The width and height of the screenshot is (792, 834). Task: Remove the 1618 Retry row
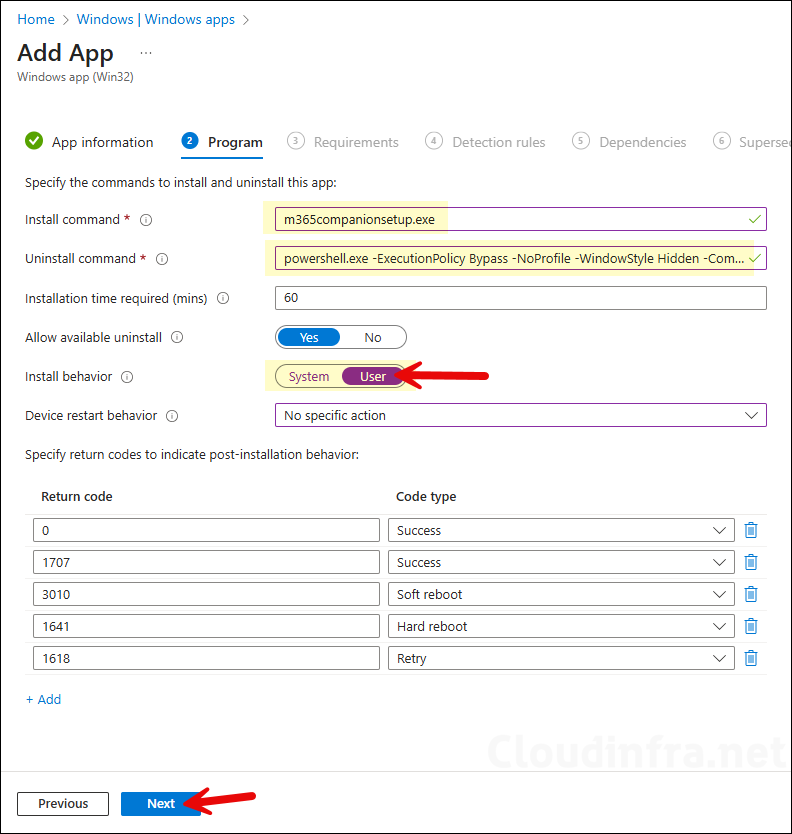tap(751, 658)
